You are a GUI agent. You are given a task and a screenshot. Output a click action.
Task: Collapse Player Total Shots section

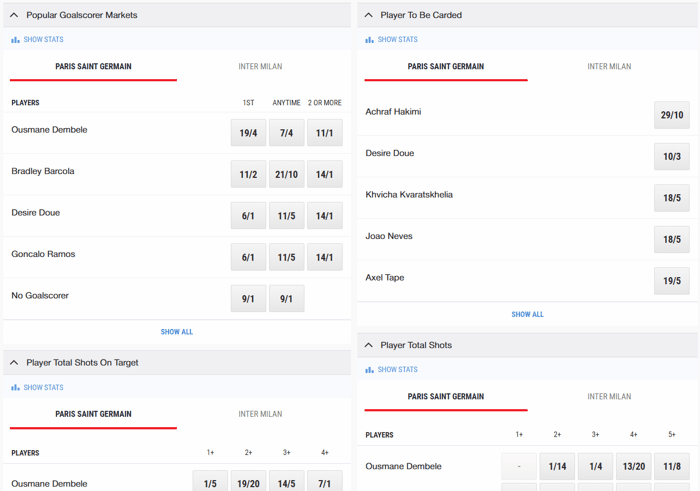tap(368, 345)
